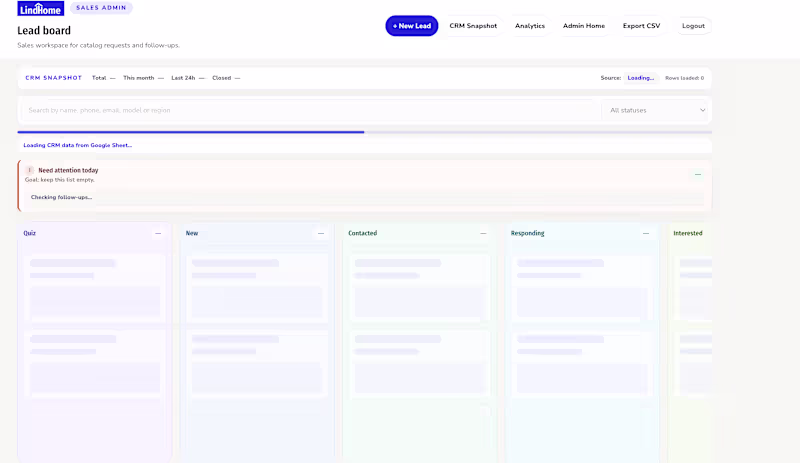Image resolution: width=800 pixels, height=463 pixels.
Task: Collapse the Contacted column
Action: 483,233
